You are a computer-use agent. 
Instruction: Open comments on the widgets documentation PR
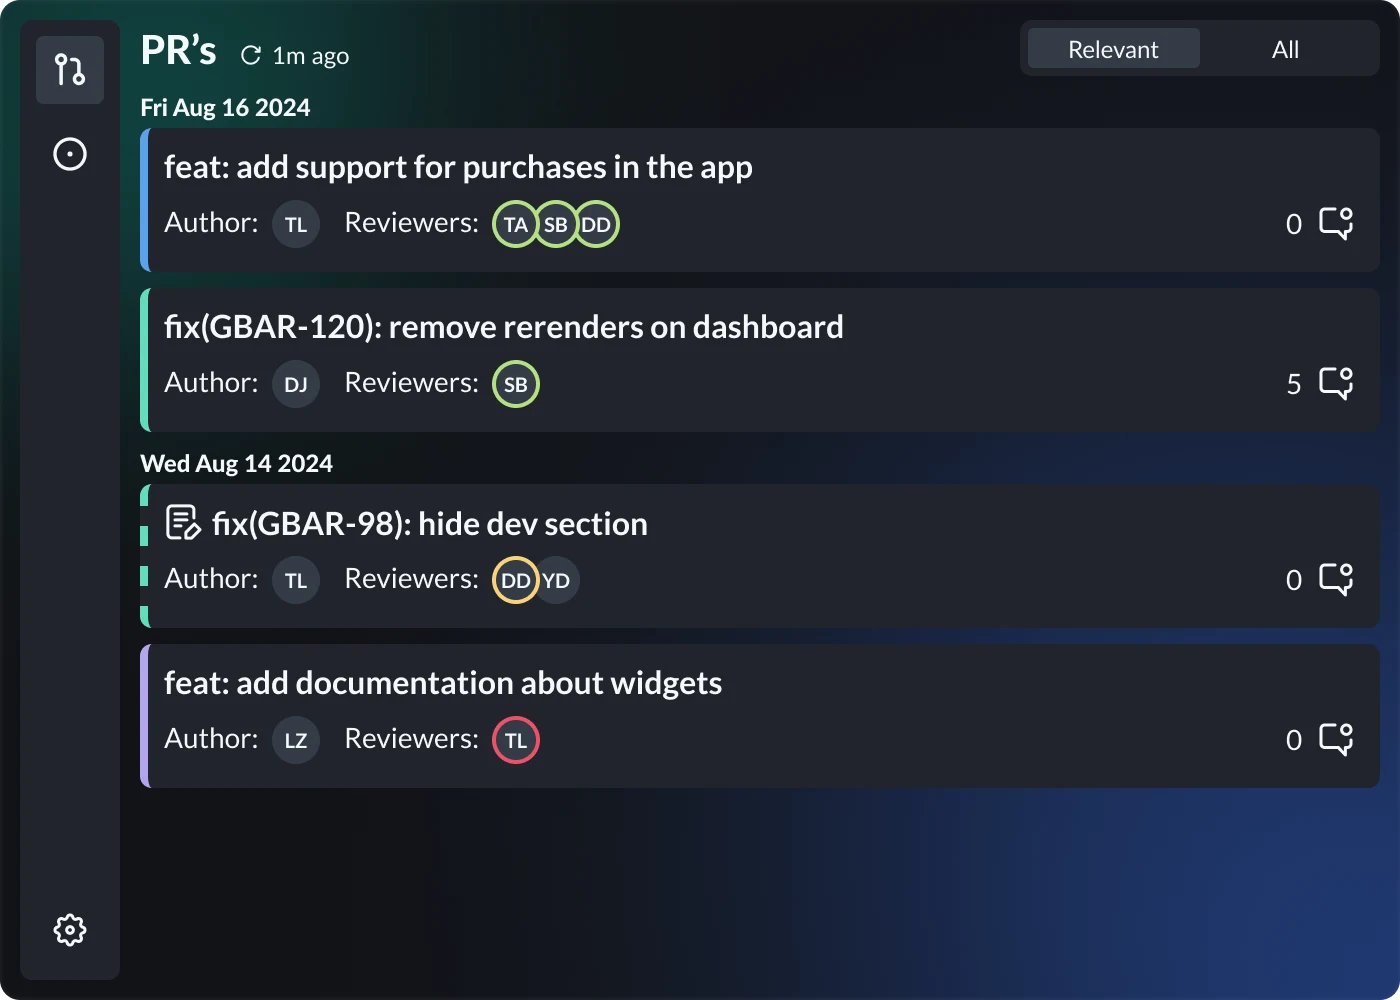[x=1336, y=740]
